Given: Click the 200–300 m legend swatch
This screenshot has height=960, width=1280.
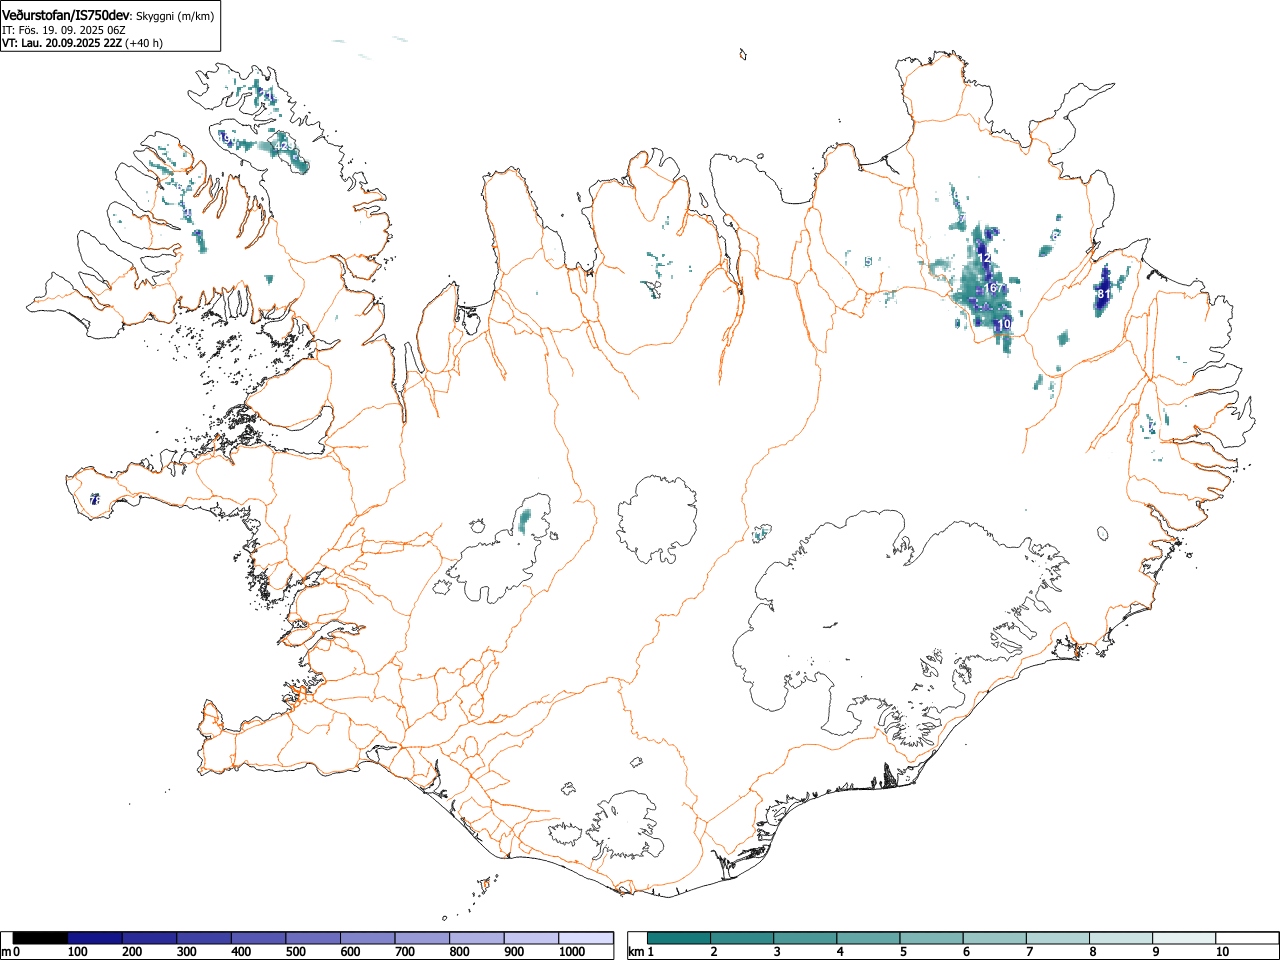Looking at the screenshot, I should click(x=150, y=938).
